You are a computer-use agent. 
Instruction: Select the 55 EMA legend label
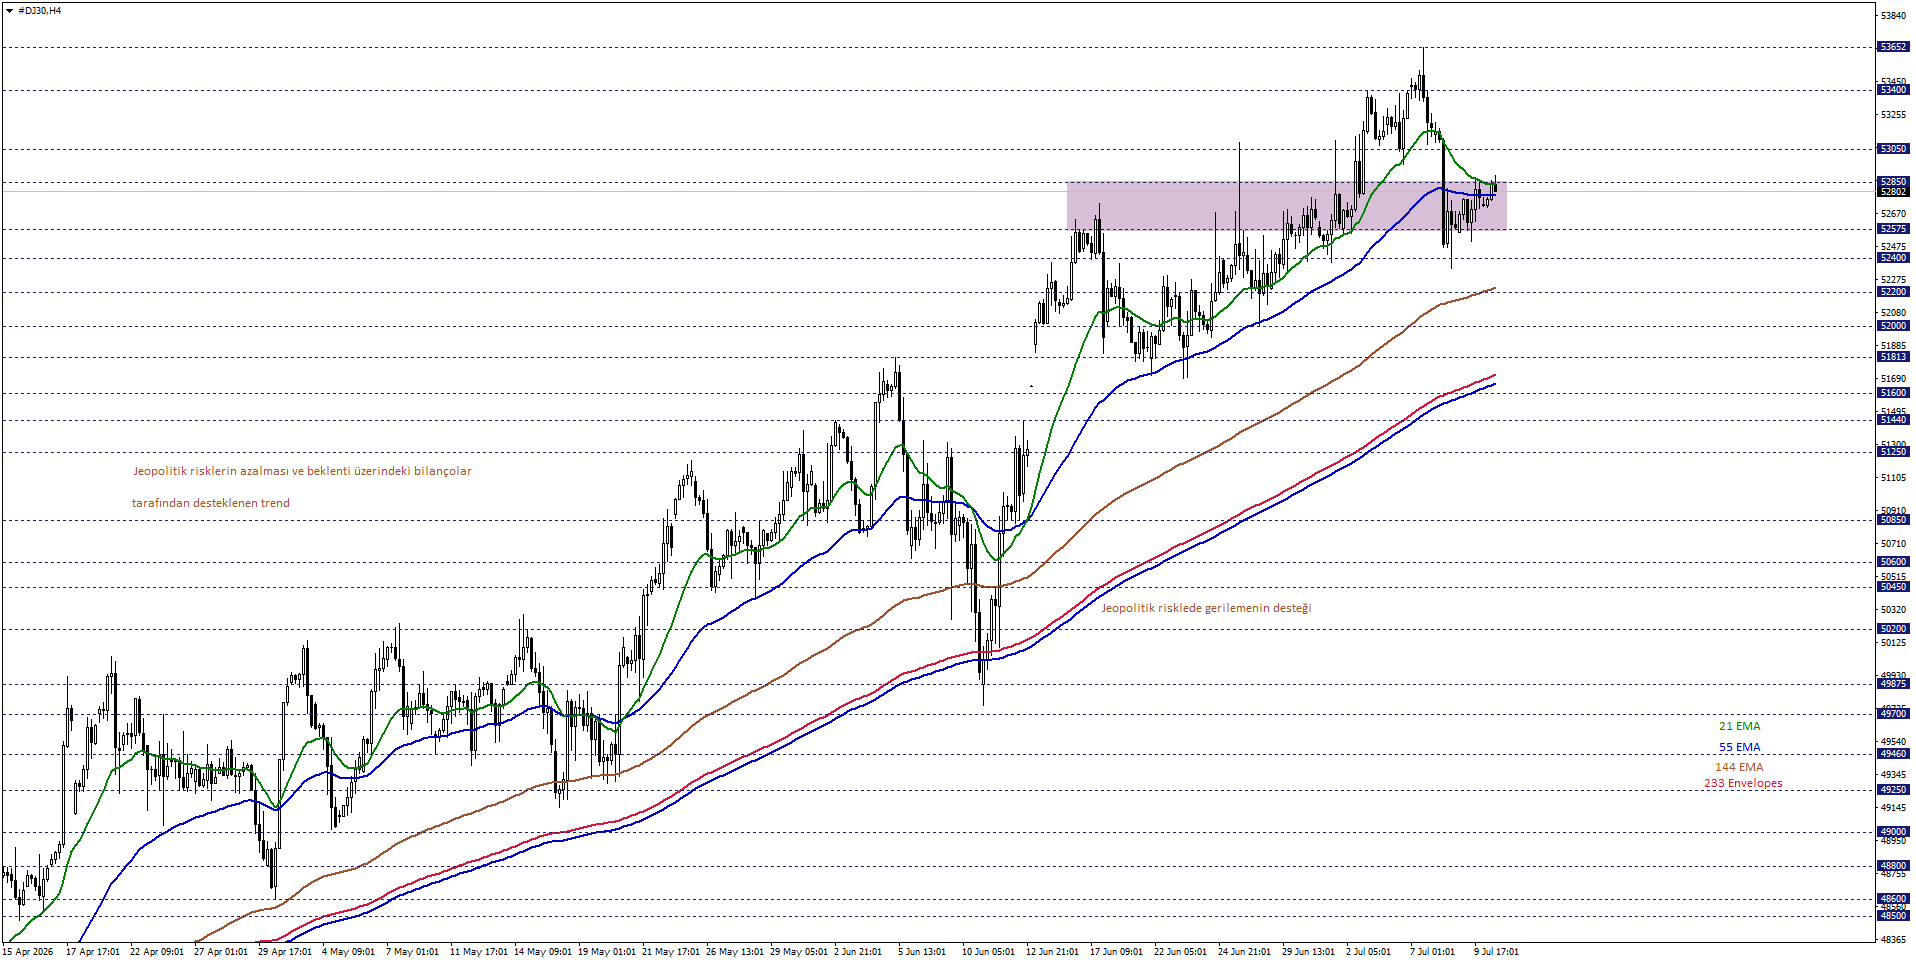tap(1739, 748)
